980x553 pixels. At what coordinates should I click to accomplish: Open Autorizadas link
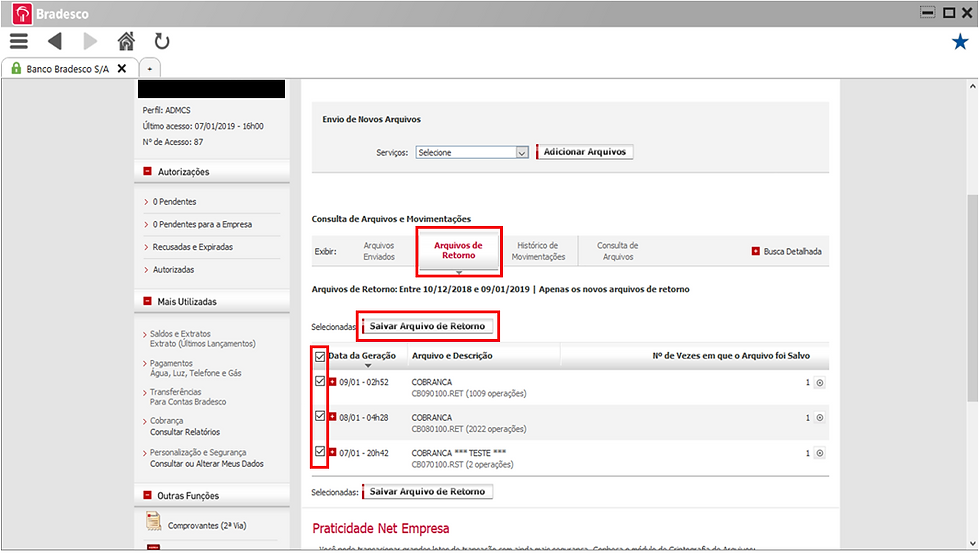[x=173, y=269]
